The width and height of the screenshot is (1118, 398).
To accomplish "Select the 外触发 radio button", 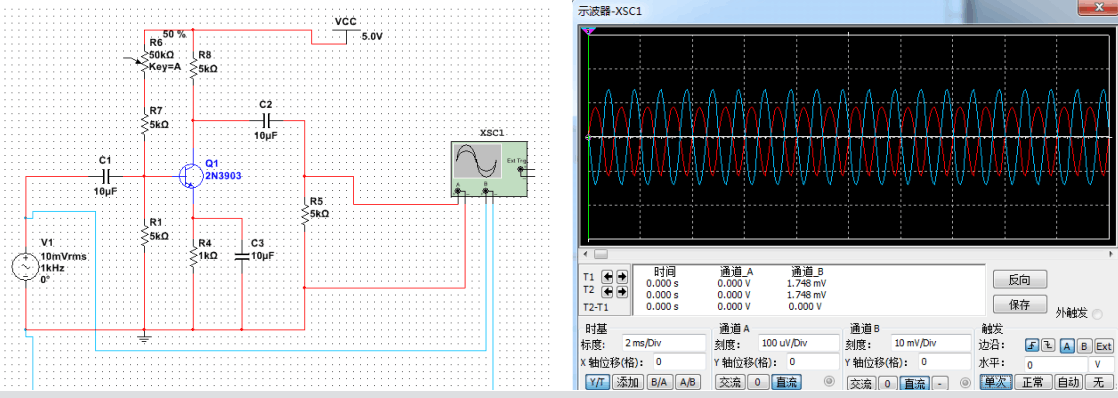I will 1097,314.
